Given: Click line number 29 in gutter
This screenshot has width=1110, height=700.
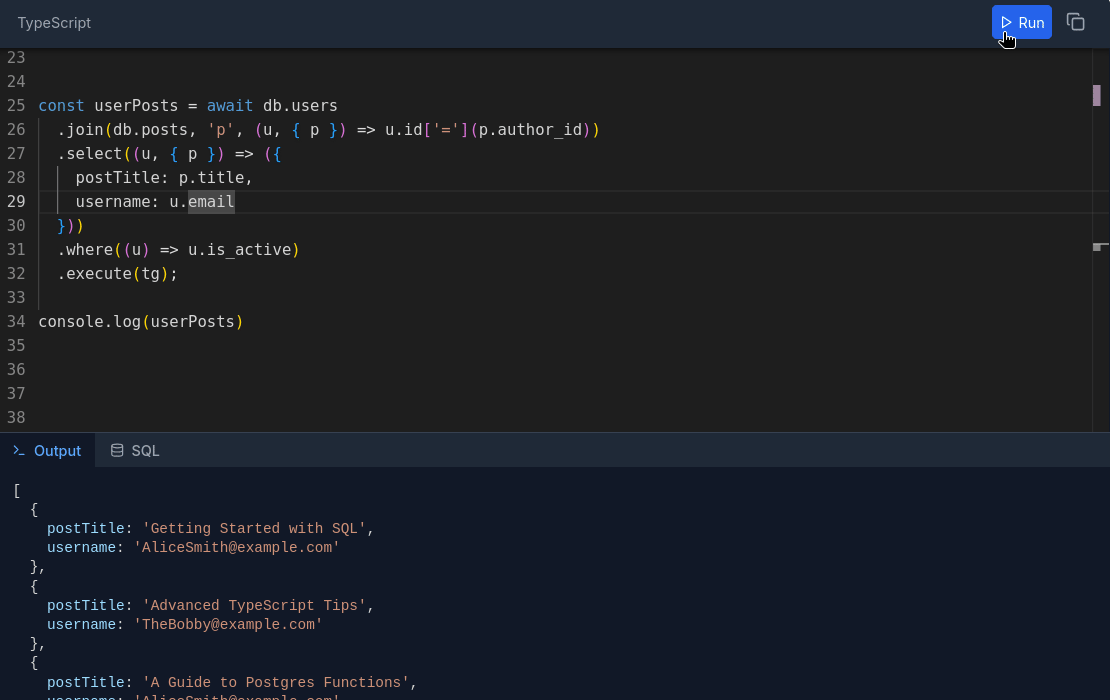Looking at the screenshot, I should [x=16, y=202].
